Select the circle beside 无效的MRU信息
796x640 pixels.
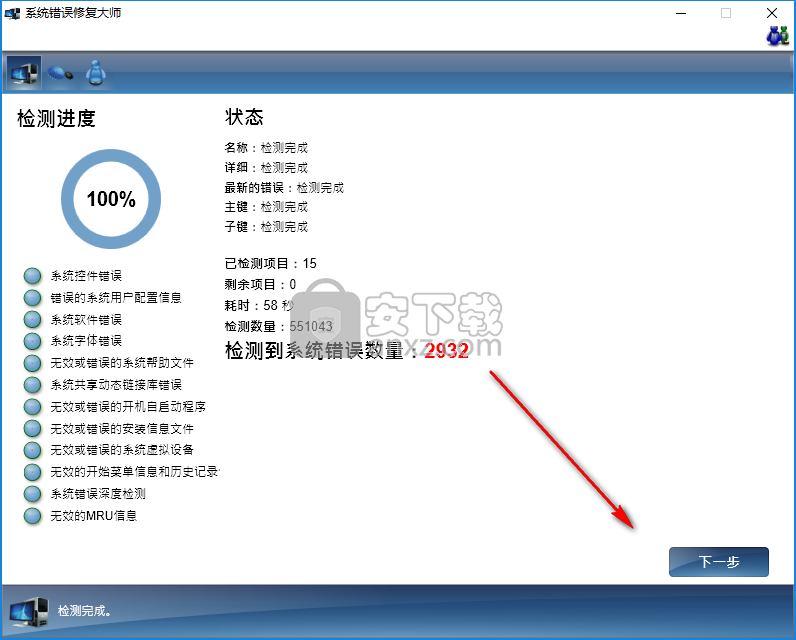tap(32, 516)
